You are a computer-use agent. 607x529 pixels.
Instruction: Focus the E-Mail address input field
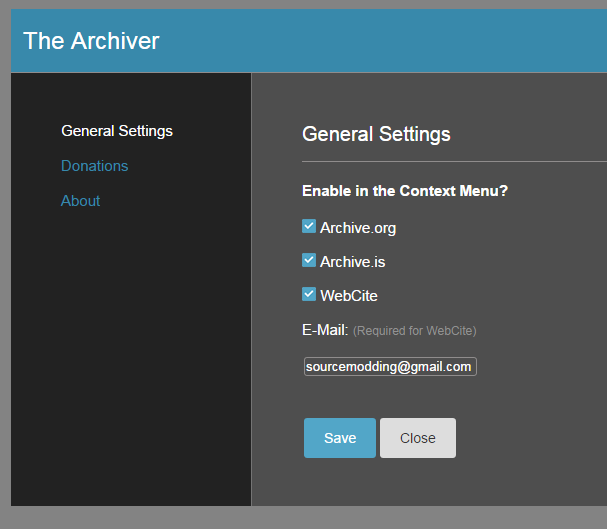coord(390,366)
